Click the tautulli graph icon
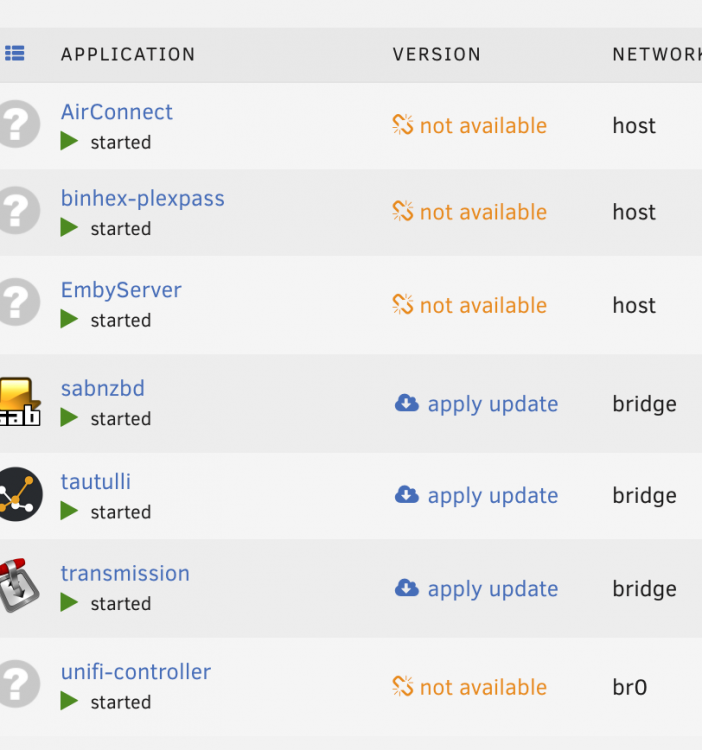Screen dimensions: 702x750 pyautogui.click(x=21, y=494)
